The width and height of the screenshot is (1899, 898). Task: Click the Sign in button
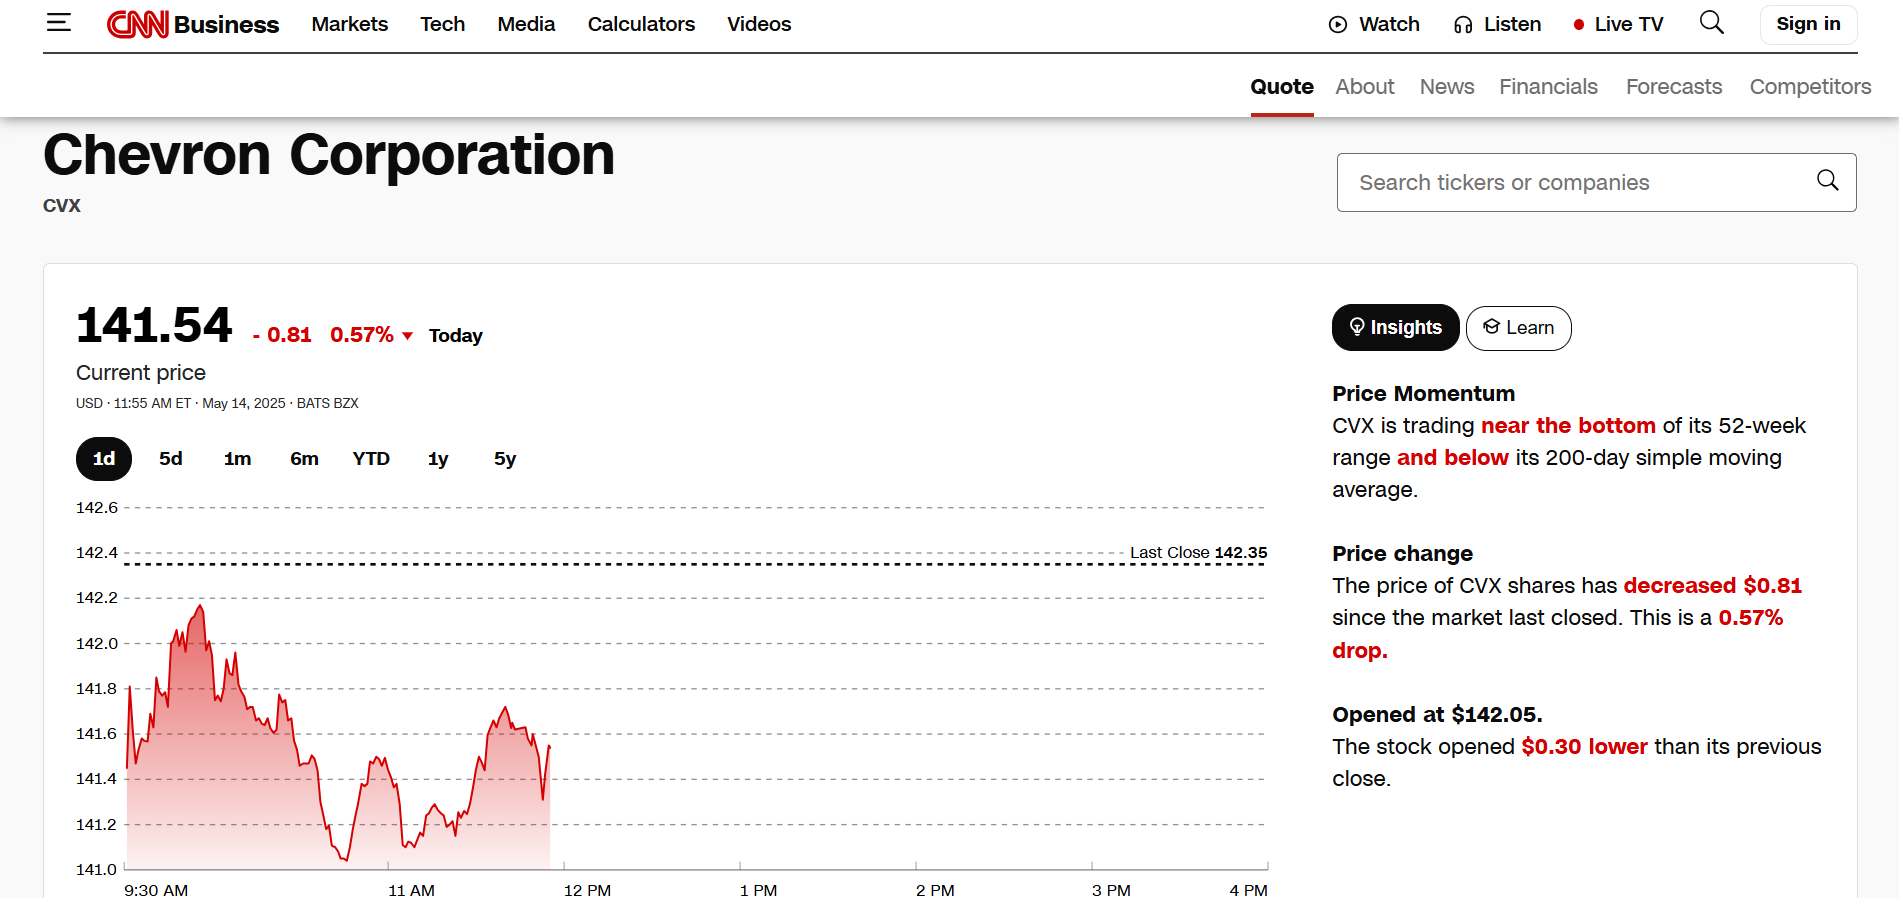pyautogui.click(x=1808, y=24)
